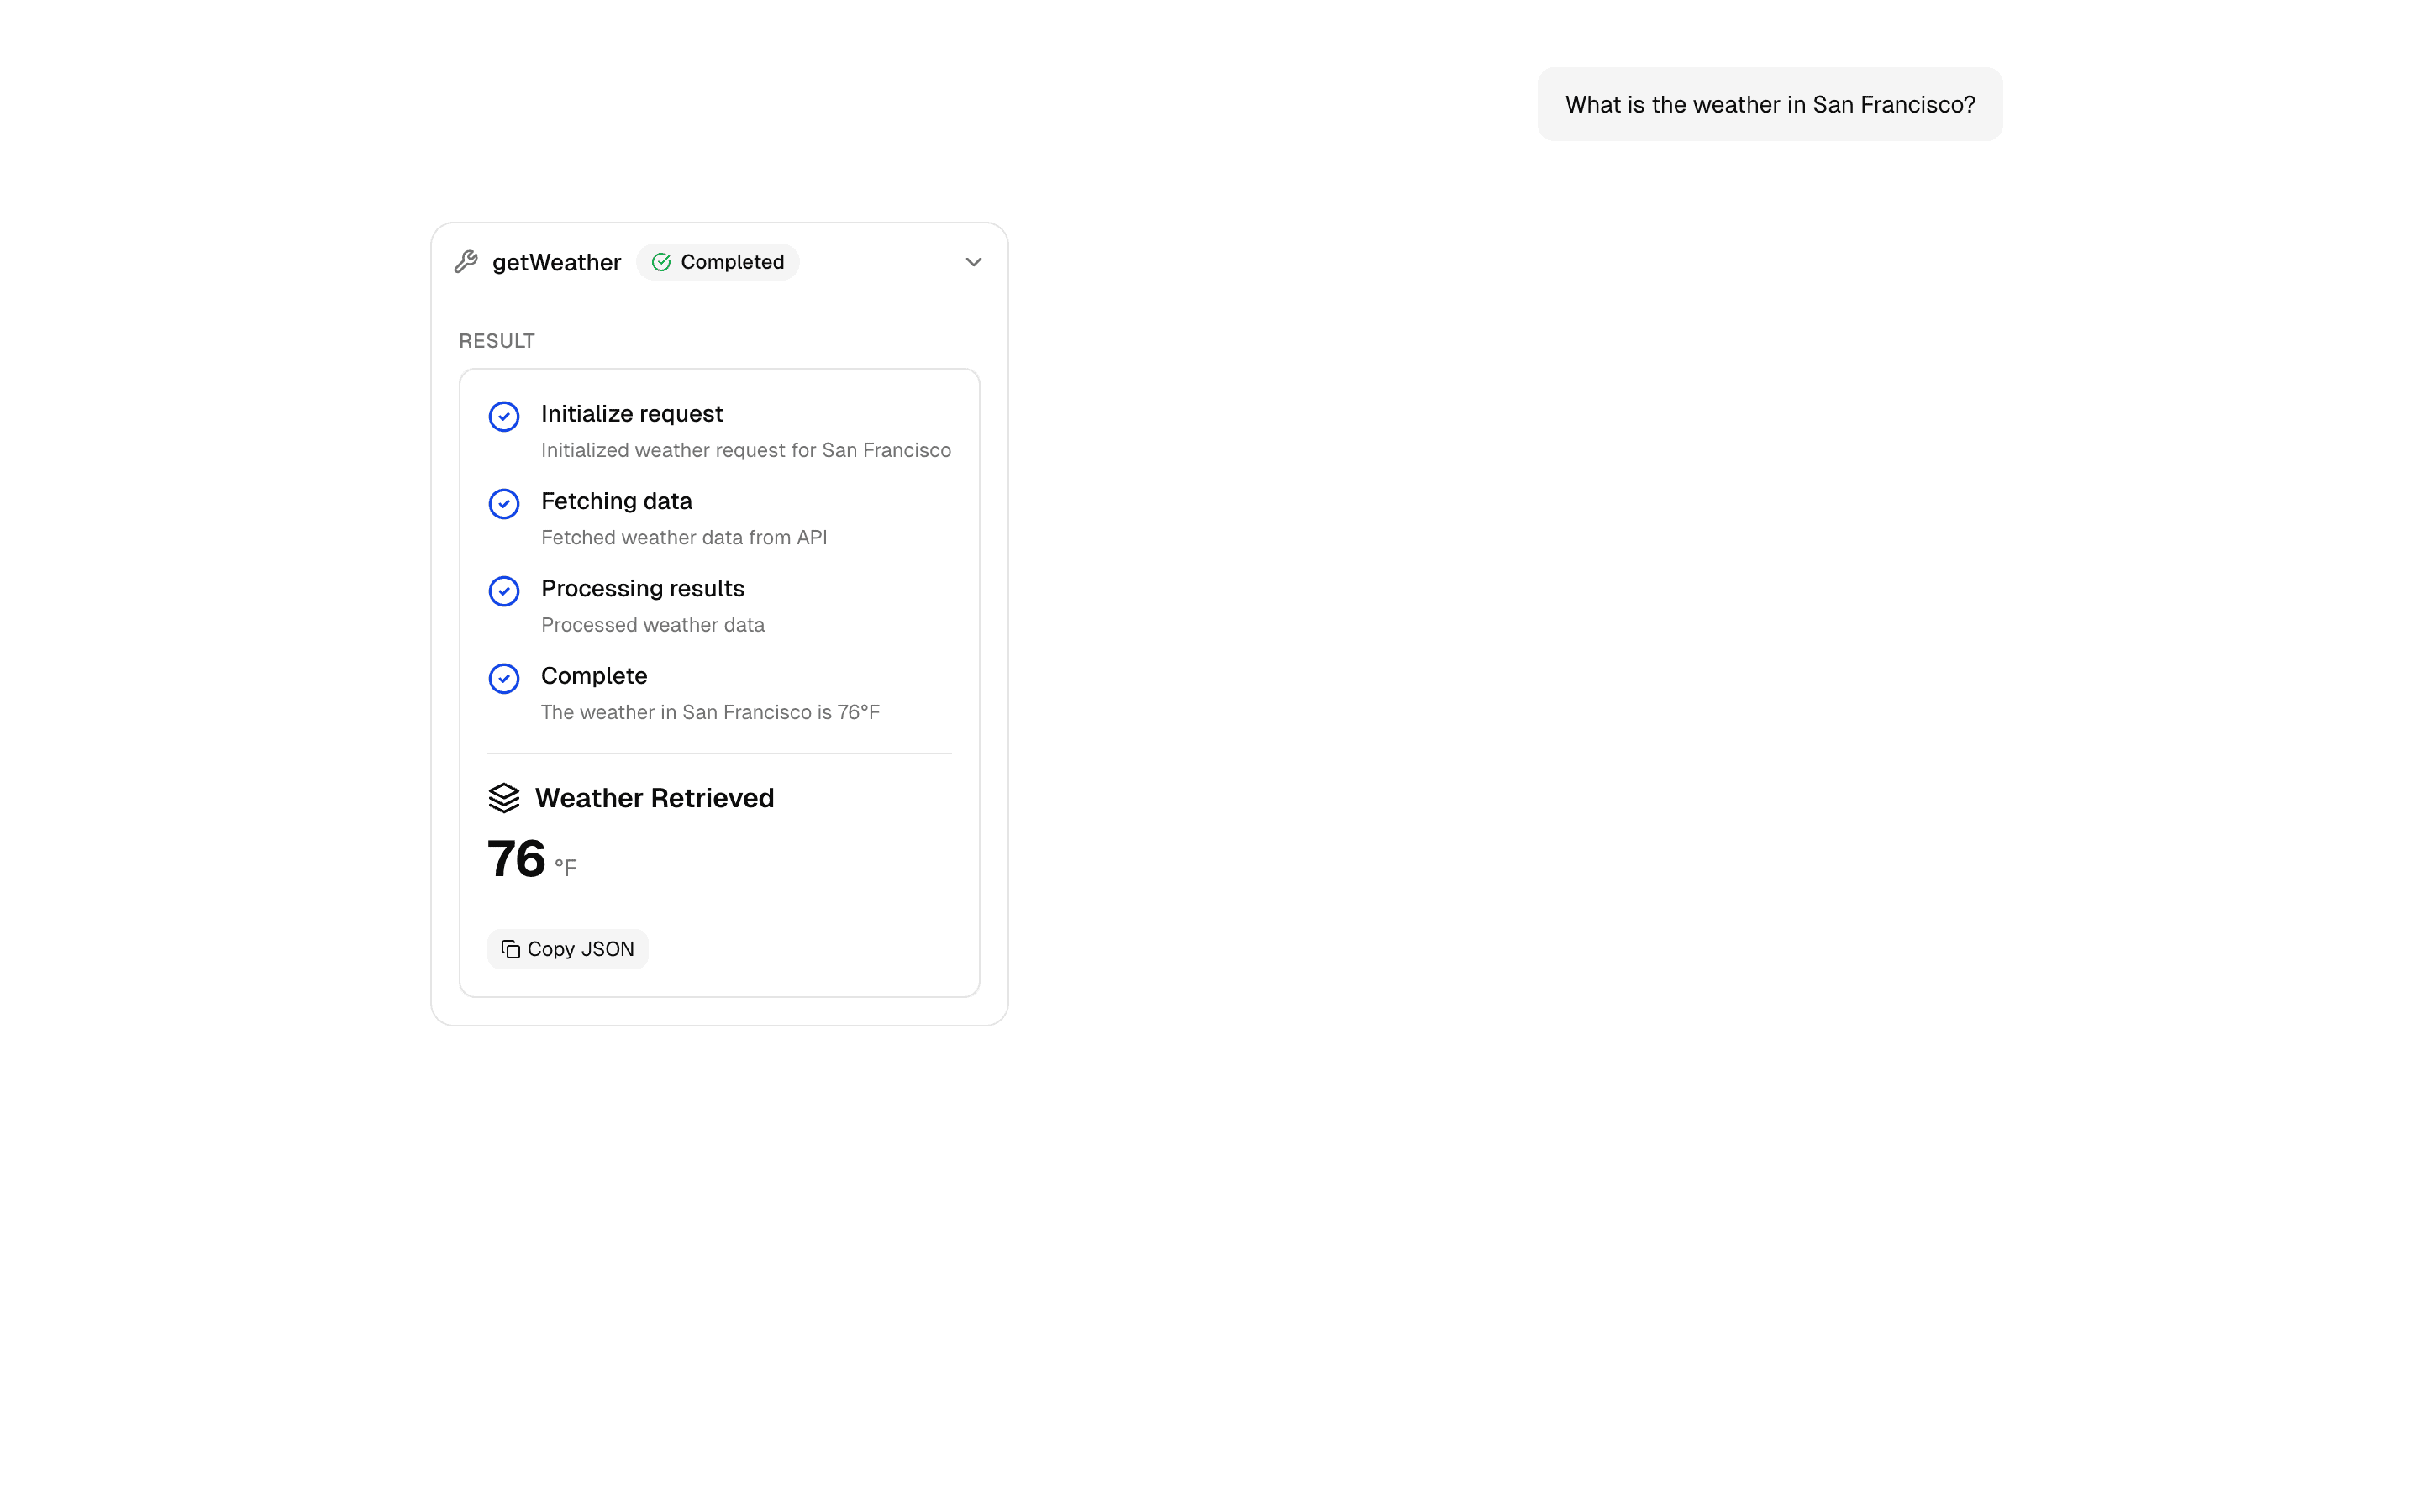Select the check circle beside Processing results
The width and height of the screenshot is (2420, 1512).
tap(504, 591)
